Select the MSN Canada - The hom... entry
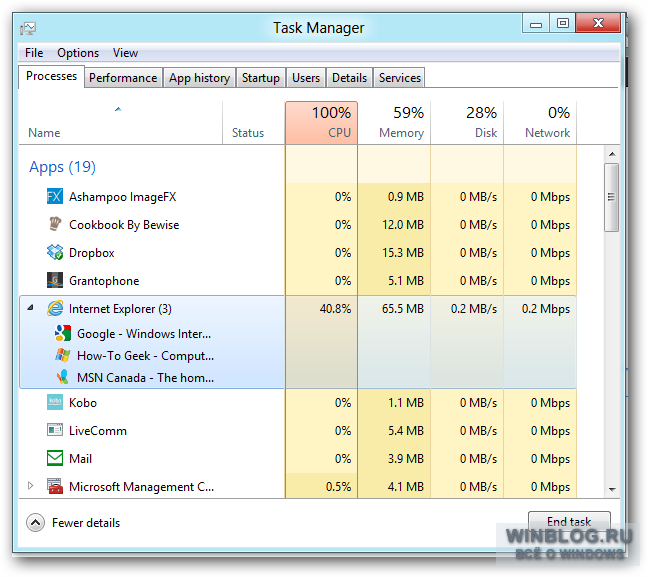The height and width of the screenshot is (577, 650). [146, 378]
